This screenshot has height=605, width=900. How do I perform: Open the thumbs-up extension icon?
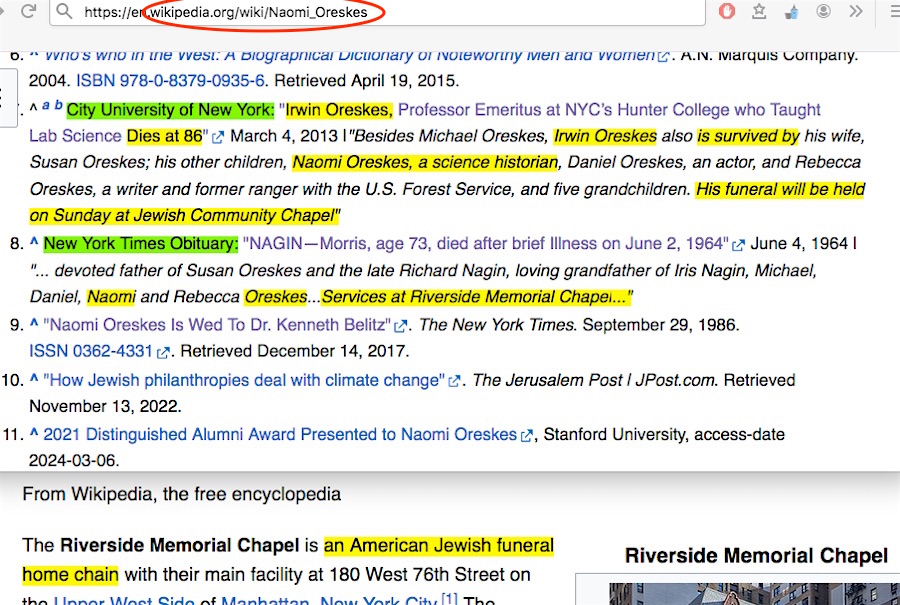click(x=791, y=12)
